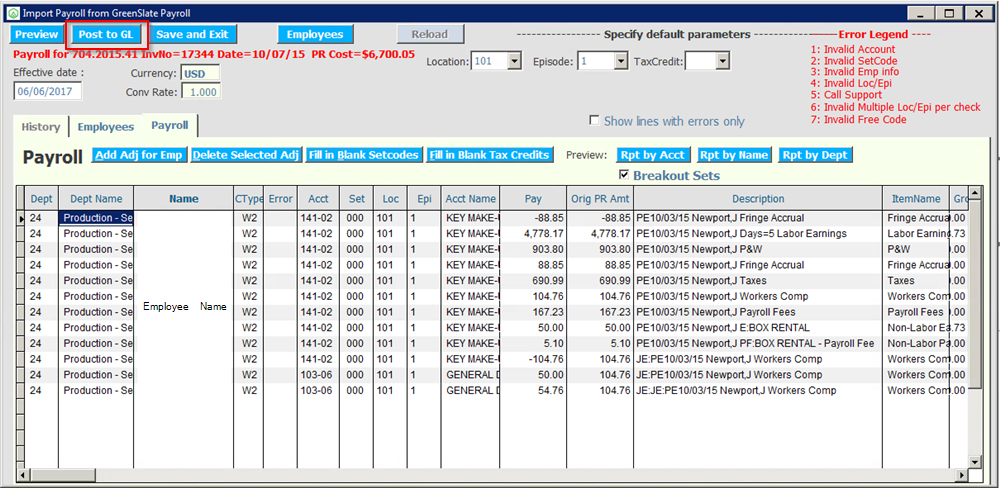Select the Pay cell -104.76
The width and height of the screenshot is (1000, 488).
click(x=533, y=359)
